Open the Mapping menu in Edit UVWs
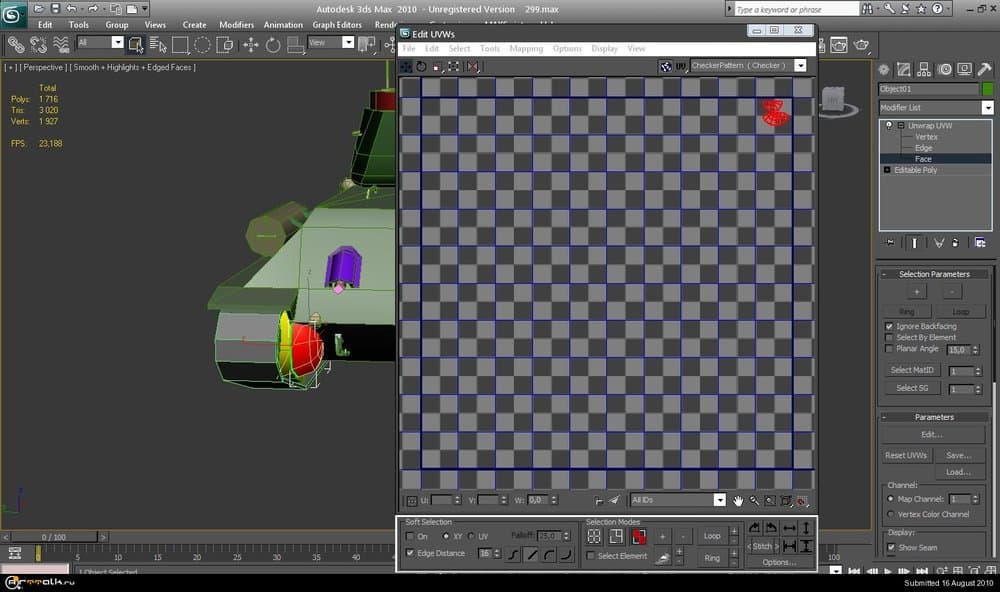Screen dimensions: 1000x592 tap(525, 48)
